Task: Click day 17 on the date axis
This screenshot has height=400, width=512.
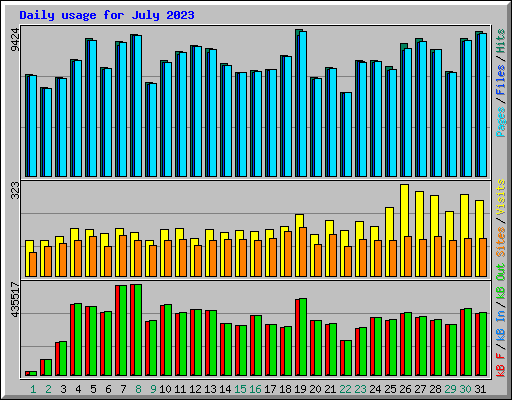Action: pos(270,389)
